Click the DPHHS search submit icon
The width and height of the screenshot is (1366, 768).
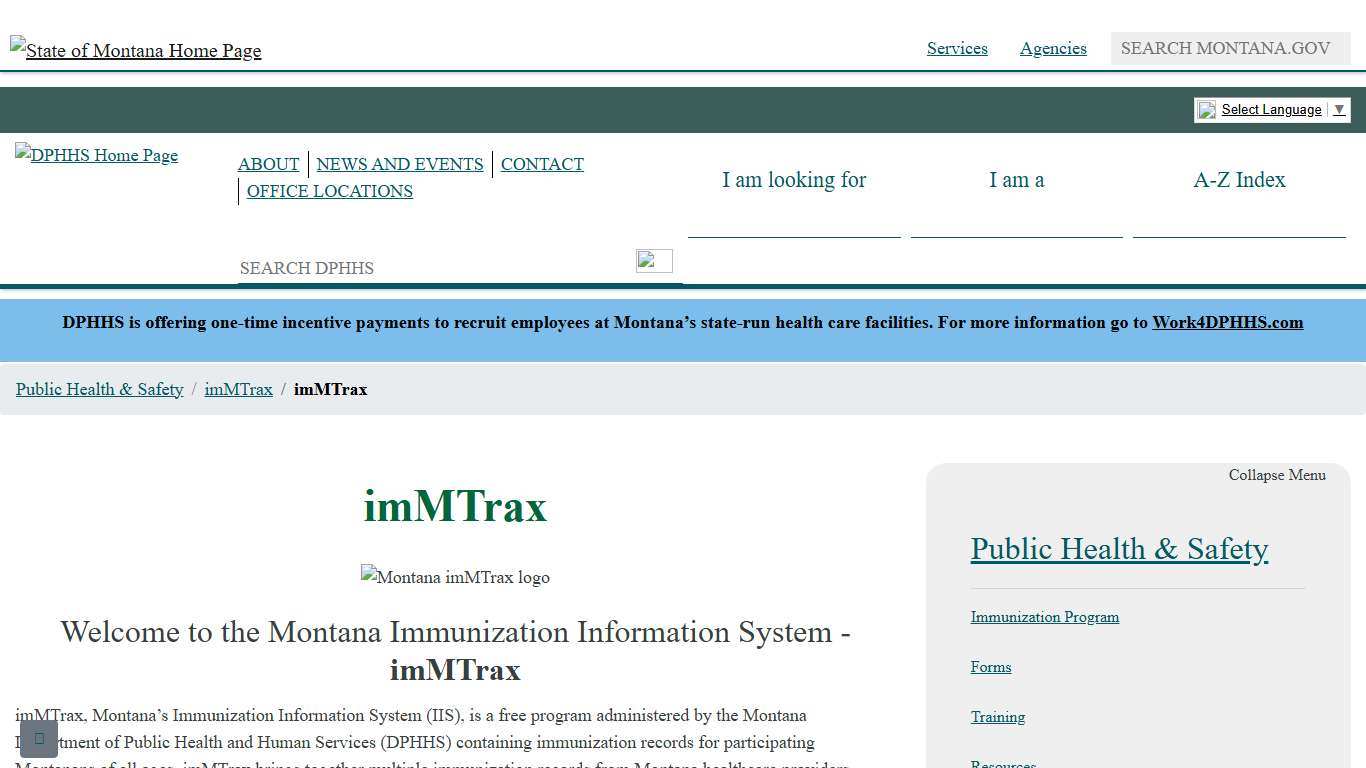pos(654,261)
